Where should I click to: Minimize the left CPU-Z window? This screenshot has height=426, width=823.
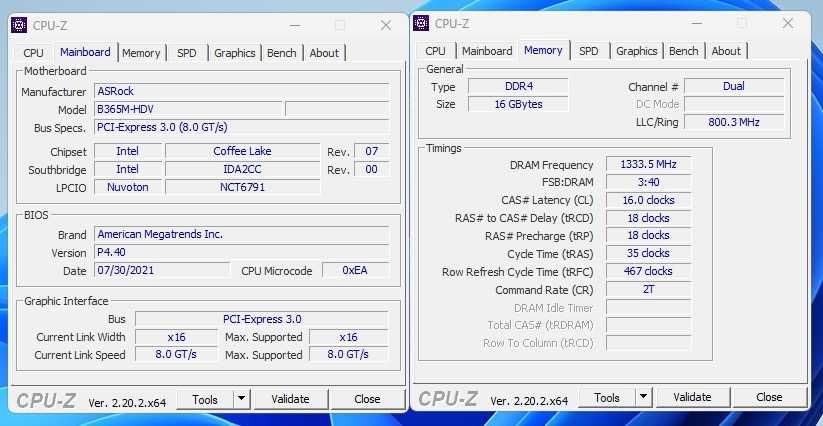point(295,25)
